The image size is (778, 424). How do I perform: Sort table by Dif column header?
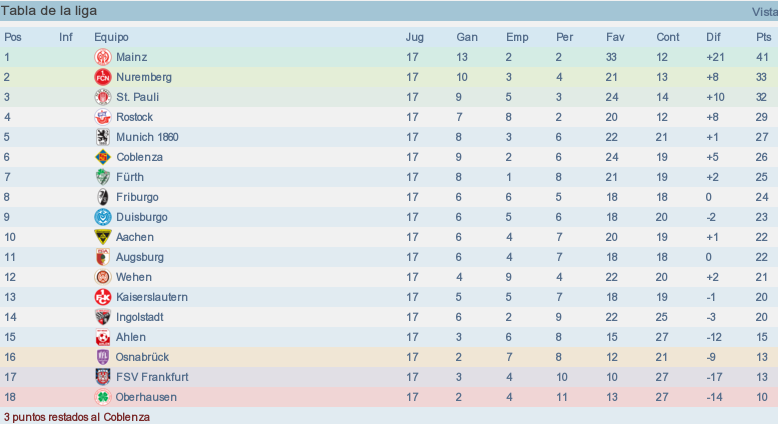[713, 37]
